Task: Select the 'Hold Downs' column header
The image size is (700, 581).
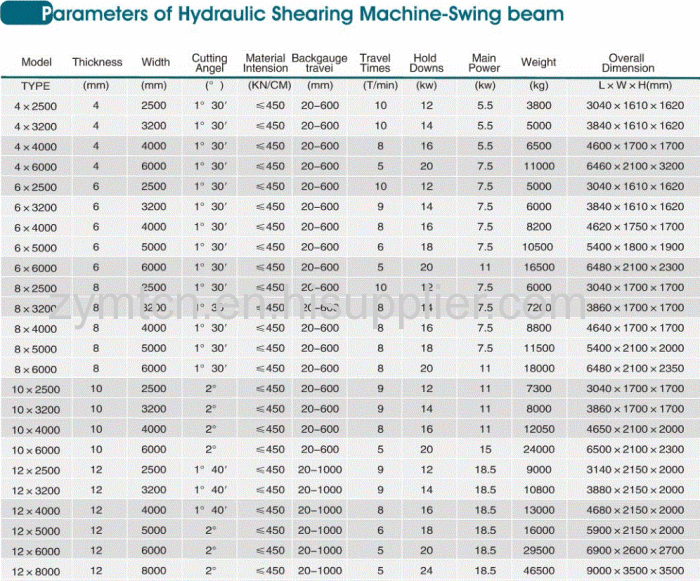Action: 426,63
